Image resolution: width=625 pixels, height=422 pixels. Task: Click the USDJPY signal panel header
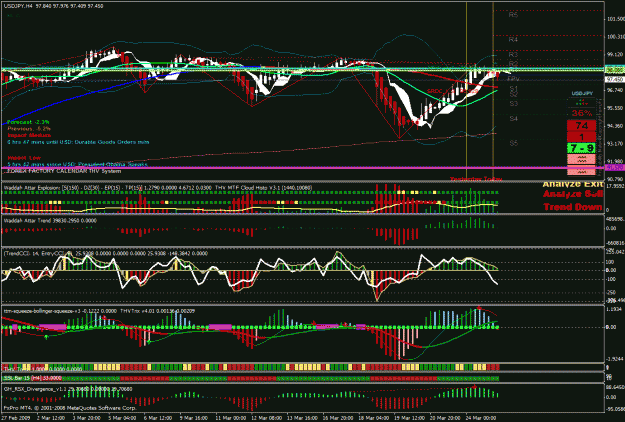pos(582,93)
